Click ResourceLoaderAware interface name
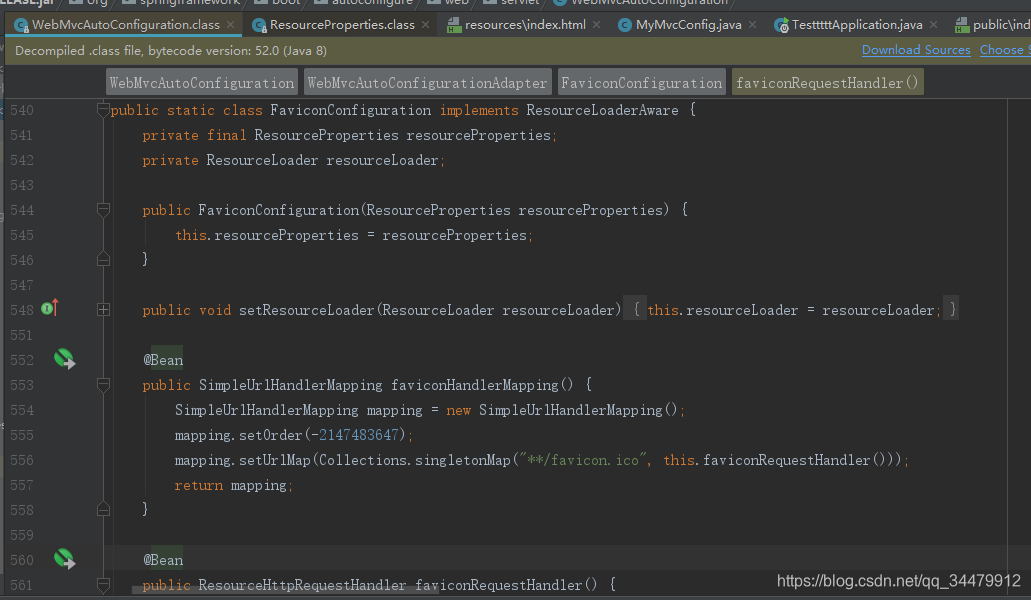1031x600 pixels. tap(602, 110)
